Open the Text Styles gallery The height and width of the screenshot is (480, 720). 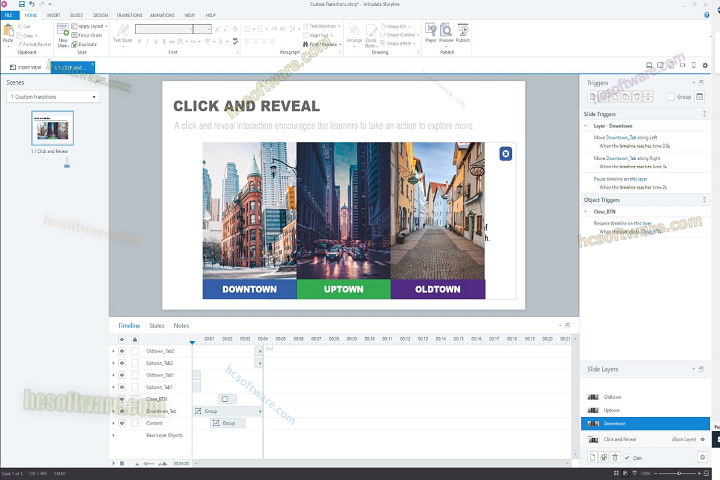[123, 33]
